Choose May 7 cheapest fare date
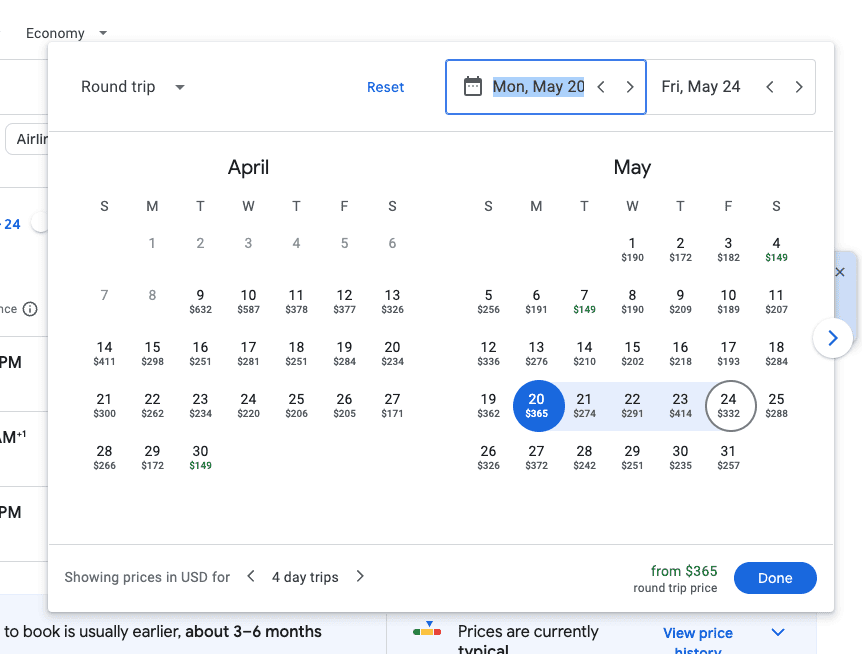The image size is (862, 654). click(x=584, y=300)
